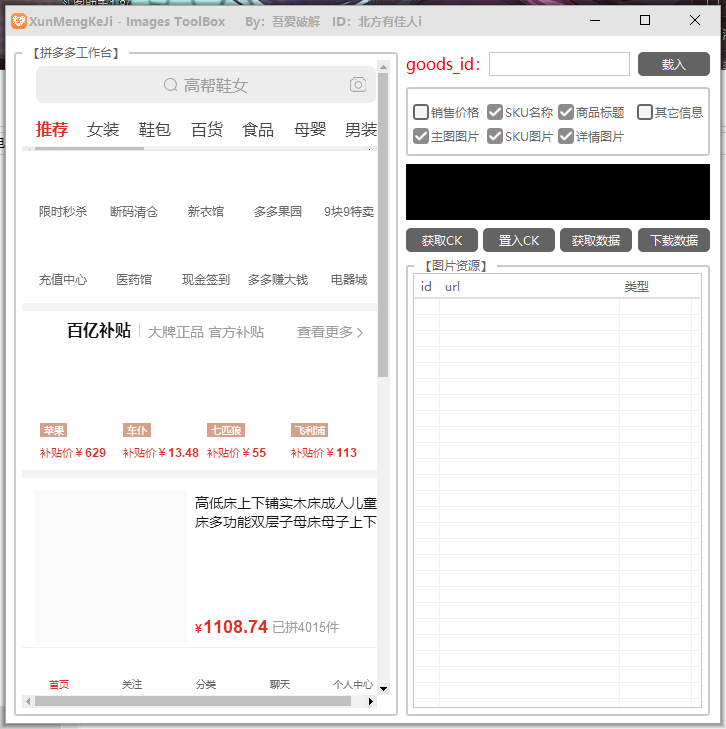
Task: Open the 限时秒杀 shortcut
Action: (x=63, y=211)
